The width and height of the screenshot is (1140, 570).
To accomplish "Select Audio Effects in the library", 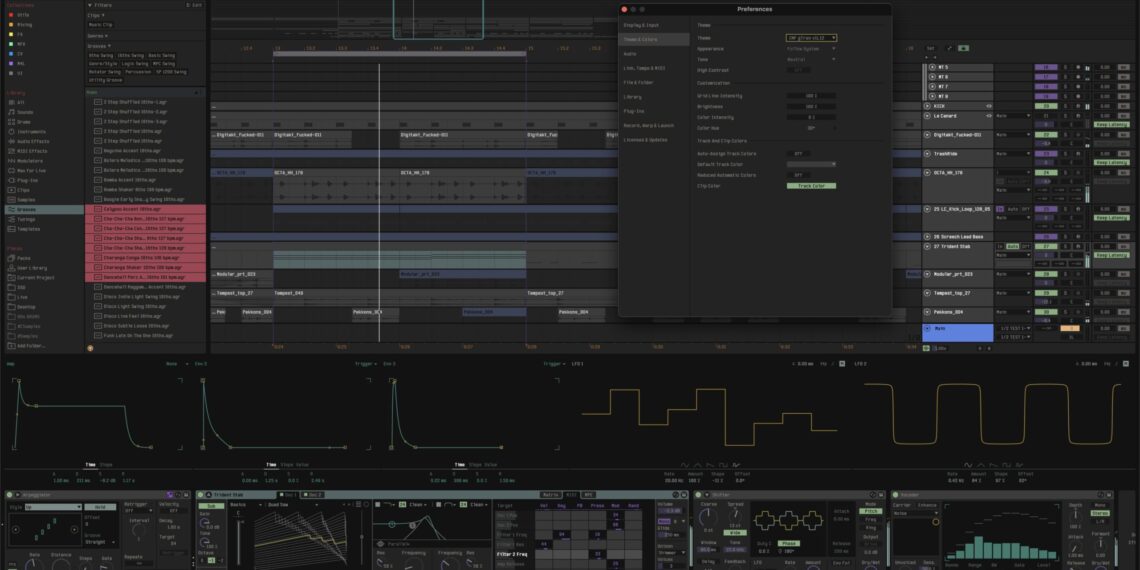I will coord(34,141).
